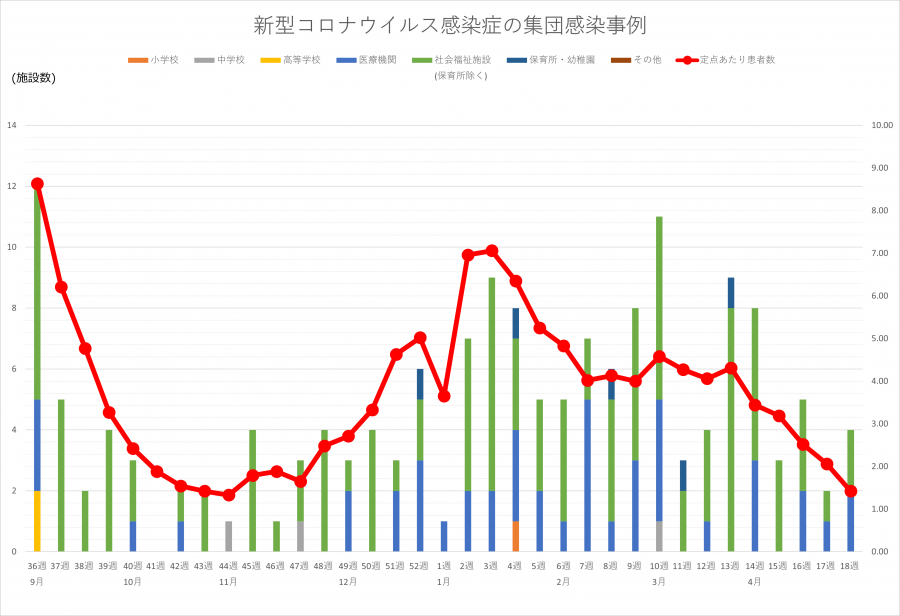The image size is (900, 616).
Task: Select the green bar at 37週
Action: pos(61,475)
